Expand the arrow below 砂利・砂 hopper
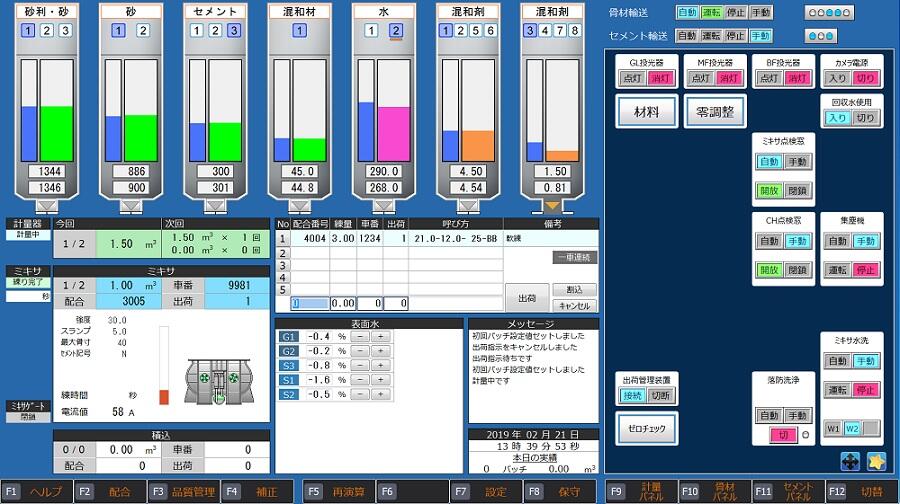 (x=49, y=206)
